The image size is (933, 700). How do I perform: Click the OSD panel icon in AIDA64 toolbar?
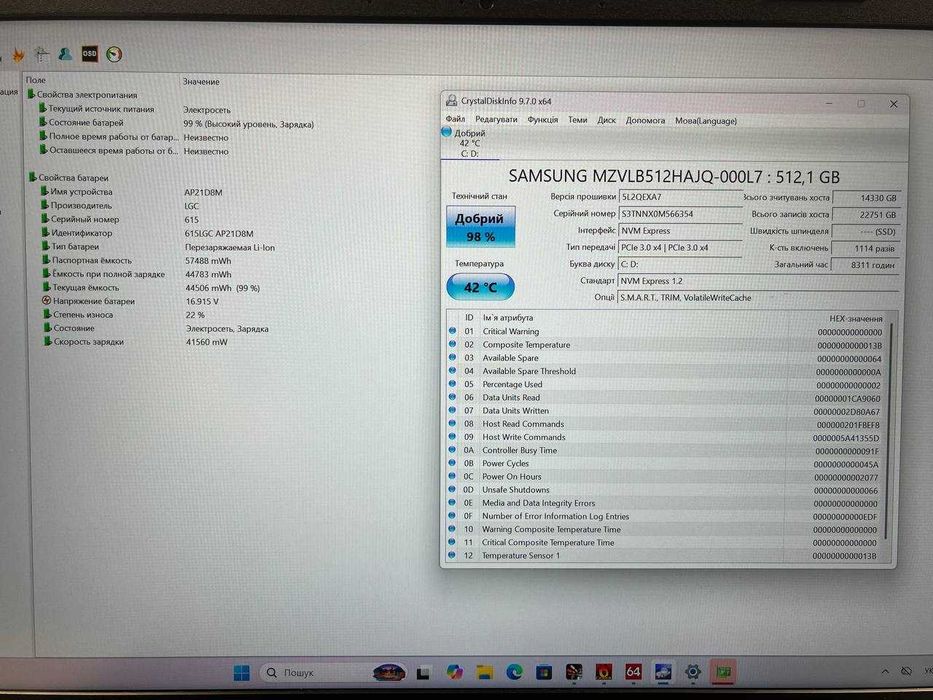(x=89, y=54)
